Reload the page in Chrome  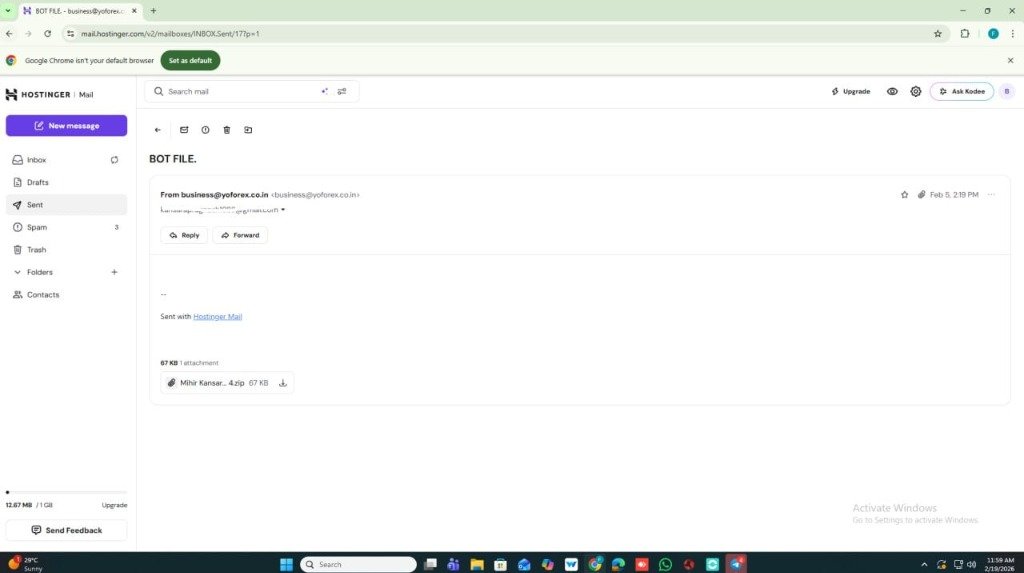pos(47,33)
